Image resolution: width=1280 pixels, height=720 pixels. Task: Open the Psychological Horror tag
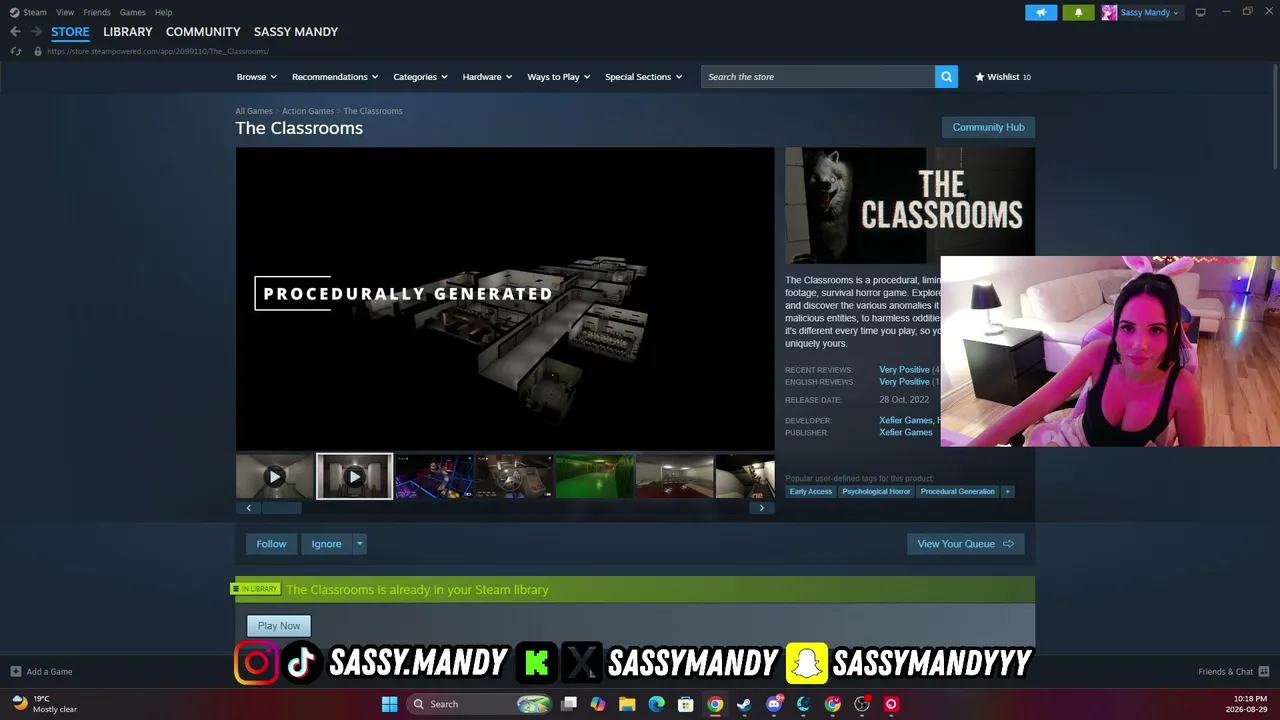(x=876, y=492)
